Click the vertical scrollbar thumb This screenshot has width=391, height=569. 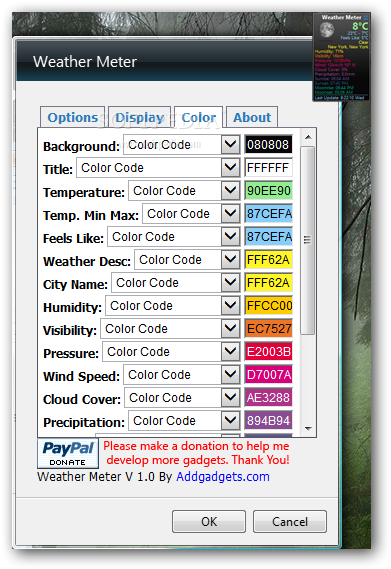coord(308,240)
